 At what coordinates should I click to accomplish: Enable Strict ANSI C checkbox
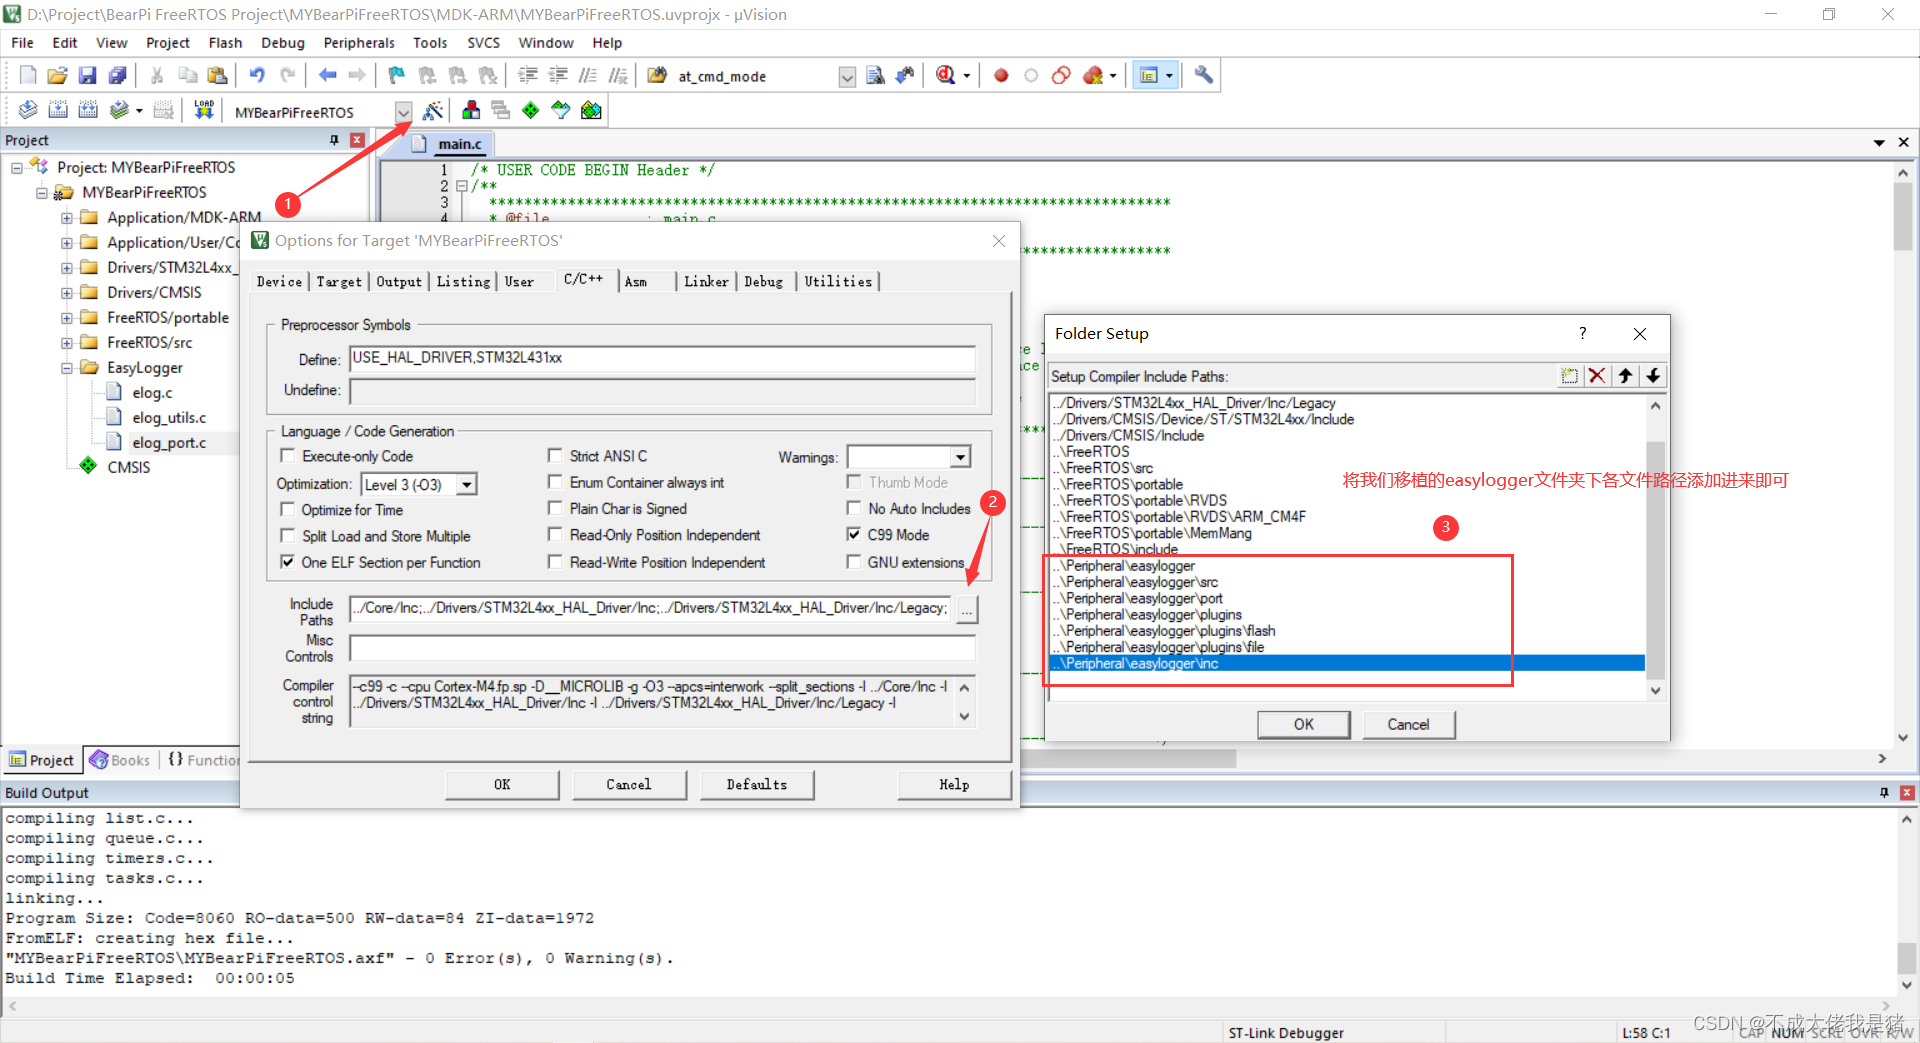pyautogui.click(x=555, y=456)
